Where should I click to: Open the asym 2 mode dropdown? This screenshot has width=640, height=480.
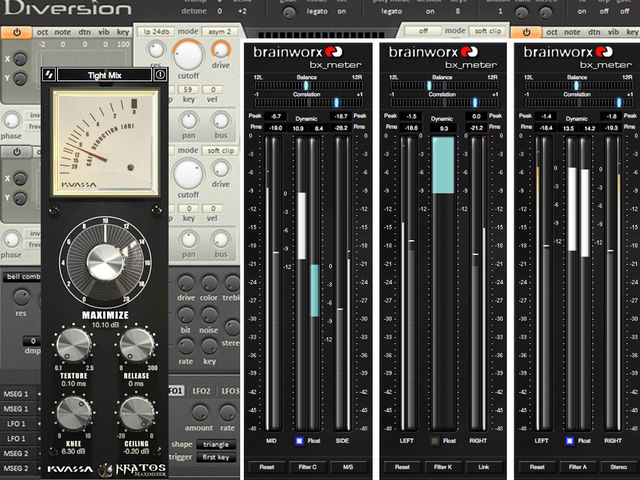[x=220, y=31]
